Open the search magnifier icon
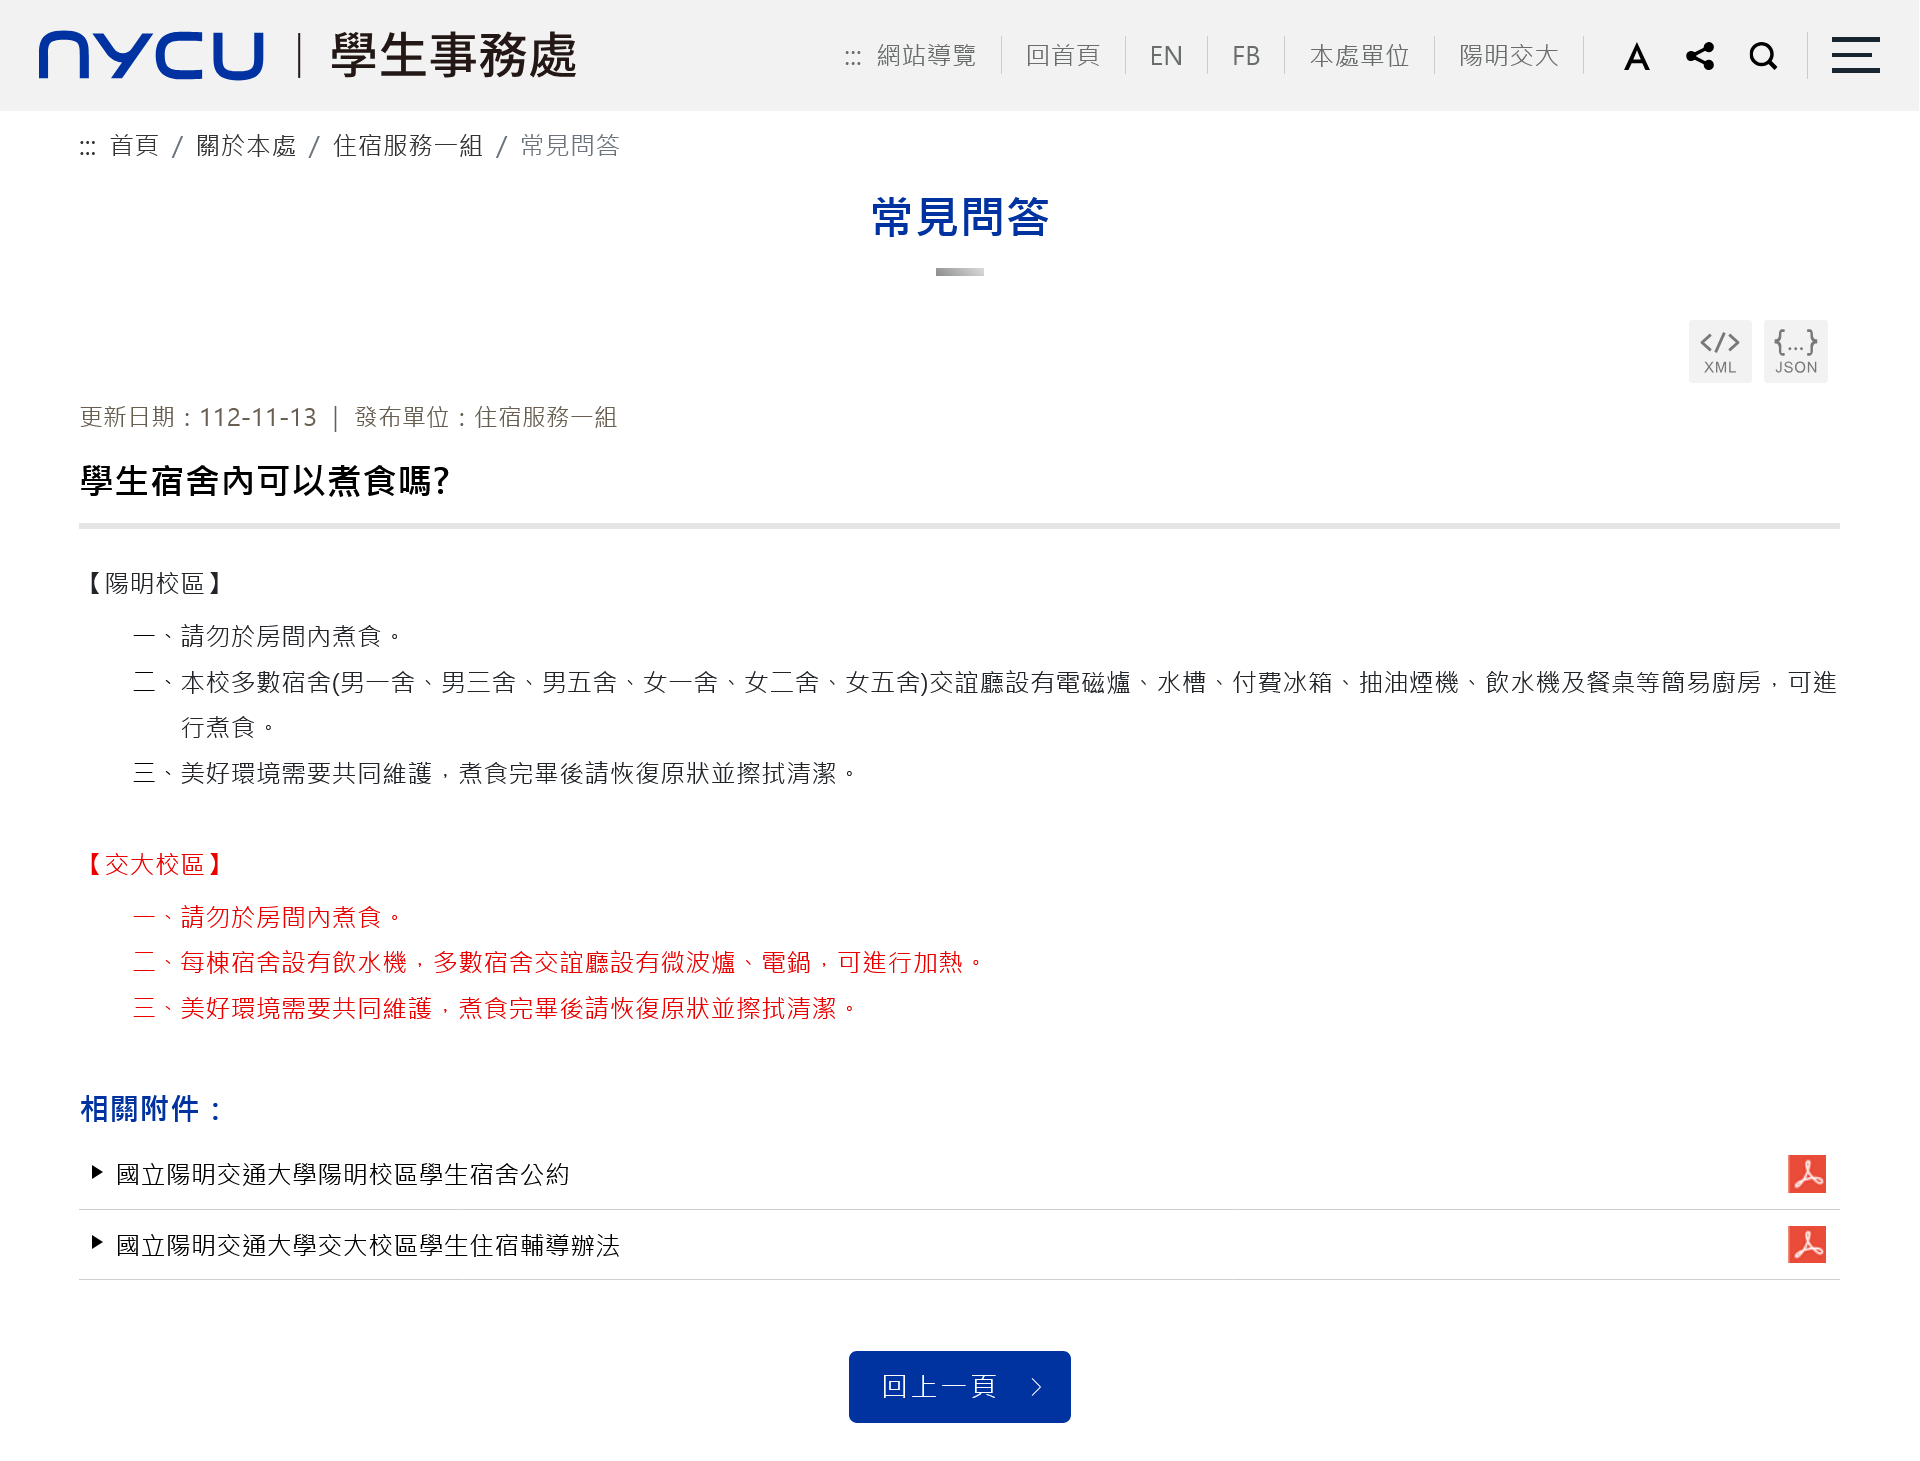 click(x=1763, y=56)
